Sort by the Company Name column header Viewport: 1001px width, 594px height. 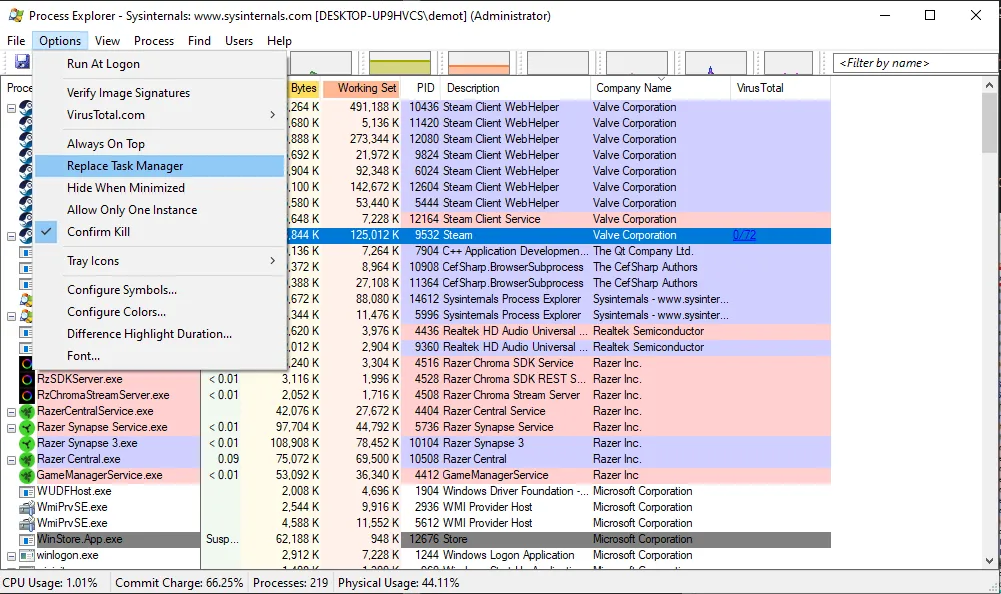pos(660,88)
